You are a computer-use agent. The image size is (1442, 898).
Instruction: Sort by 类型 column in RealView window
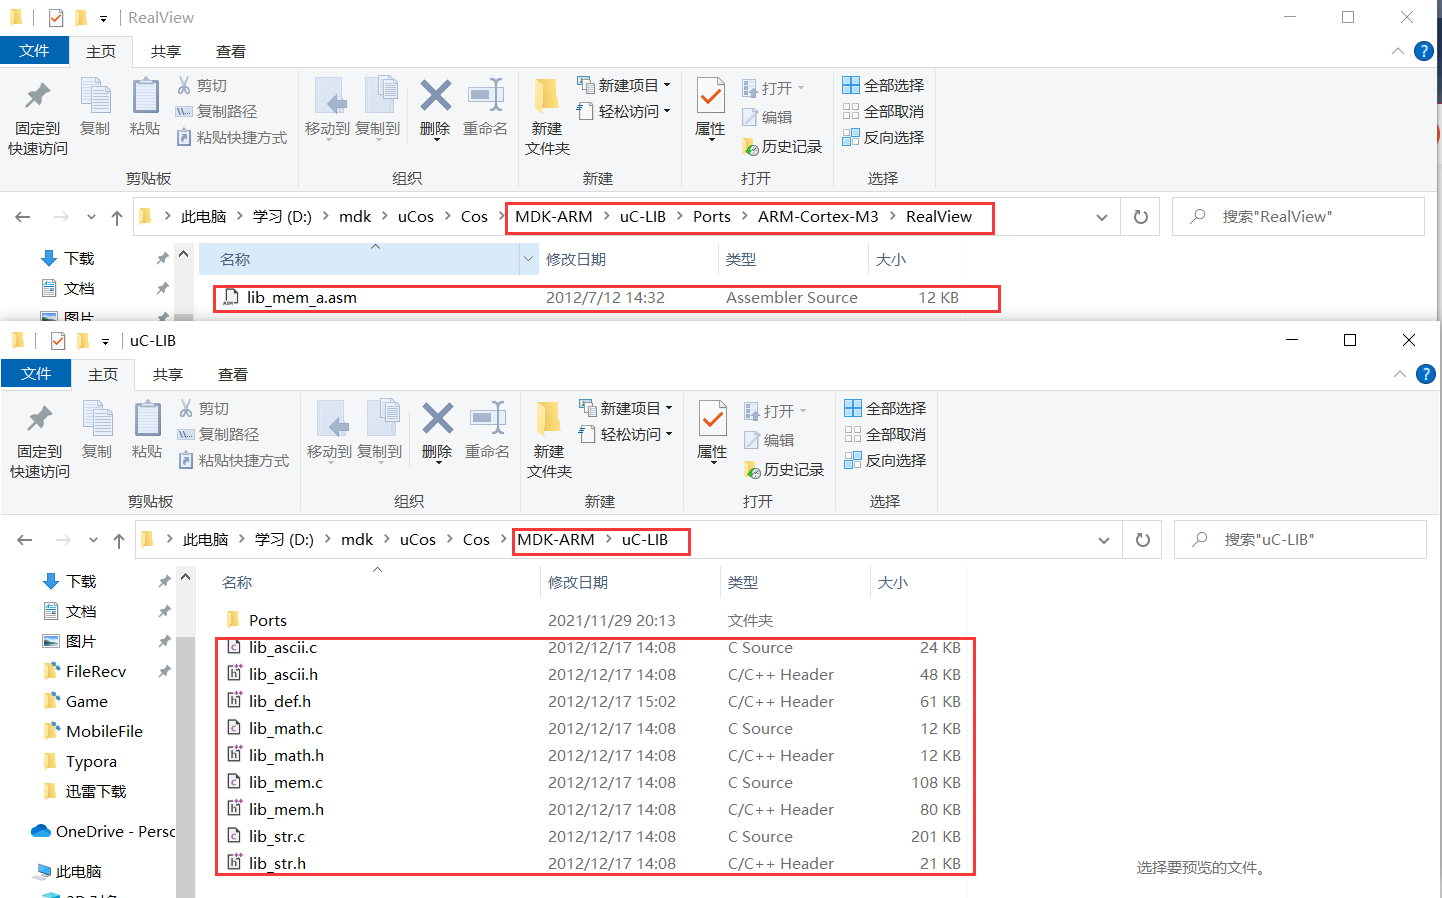click(x=794, y=259)
